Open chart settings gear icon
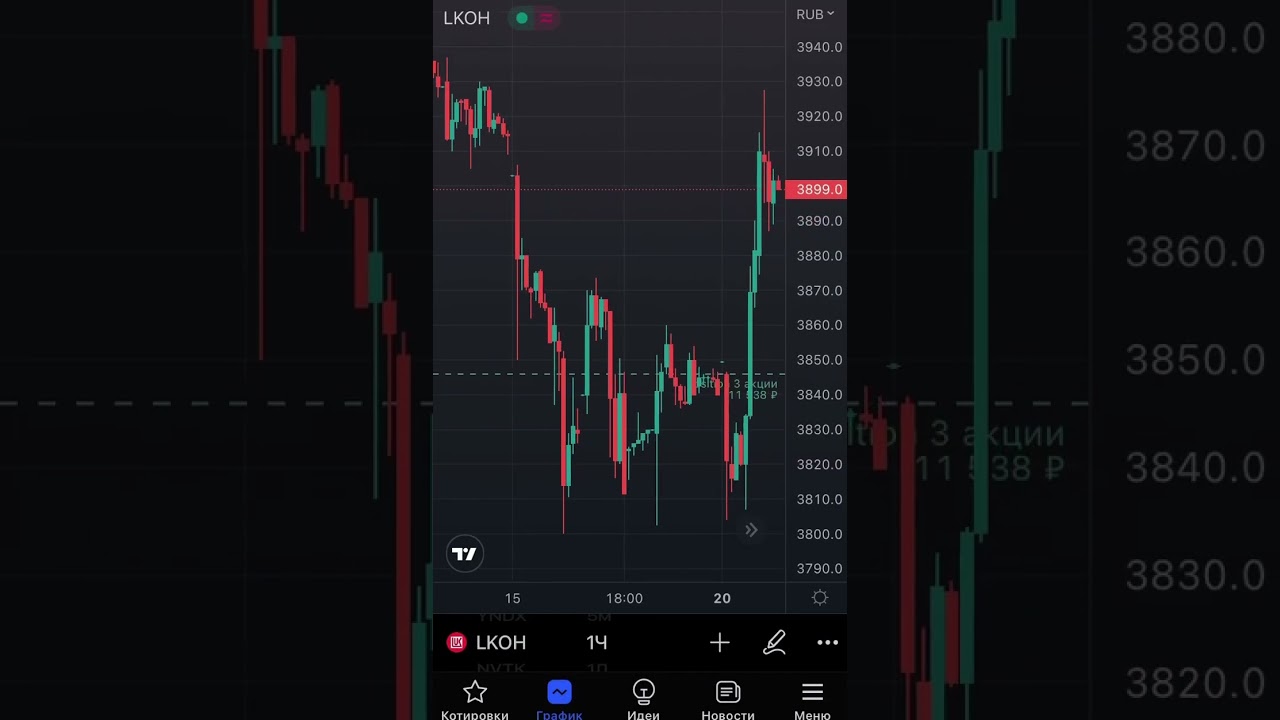The width and height of the screenshot is (1280, 720). click(x=820, y=598)
